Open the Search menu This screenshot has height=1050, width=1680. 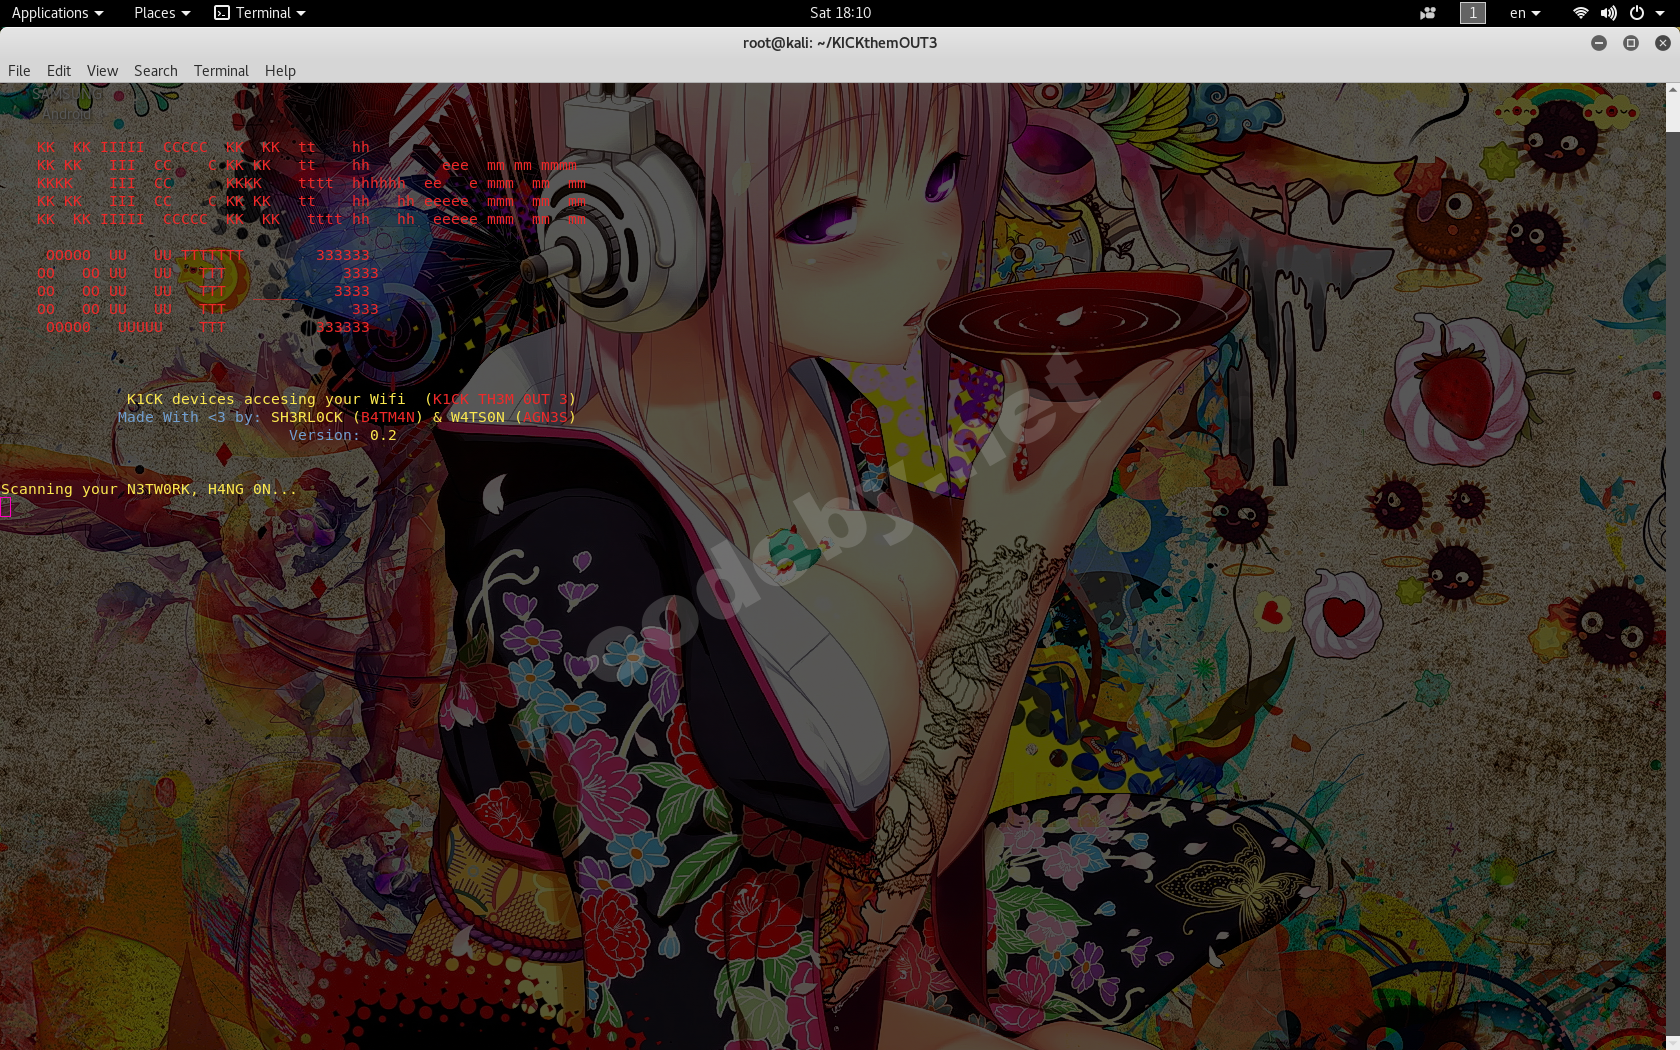(156, 71)
